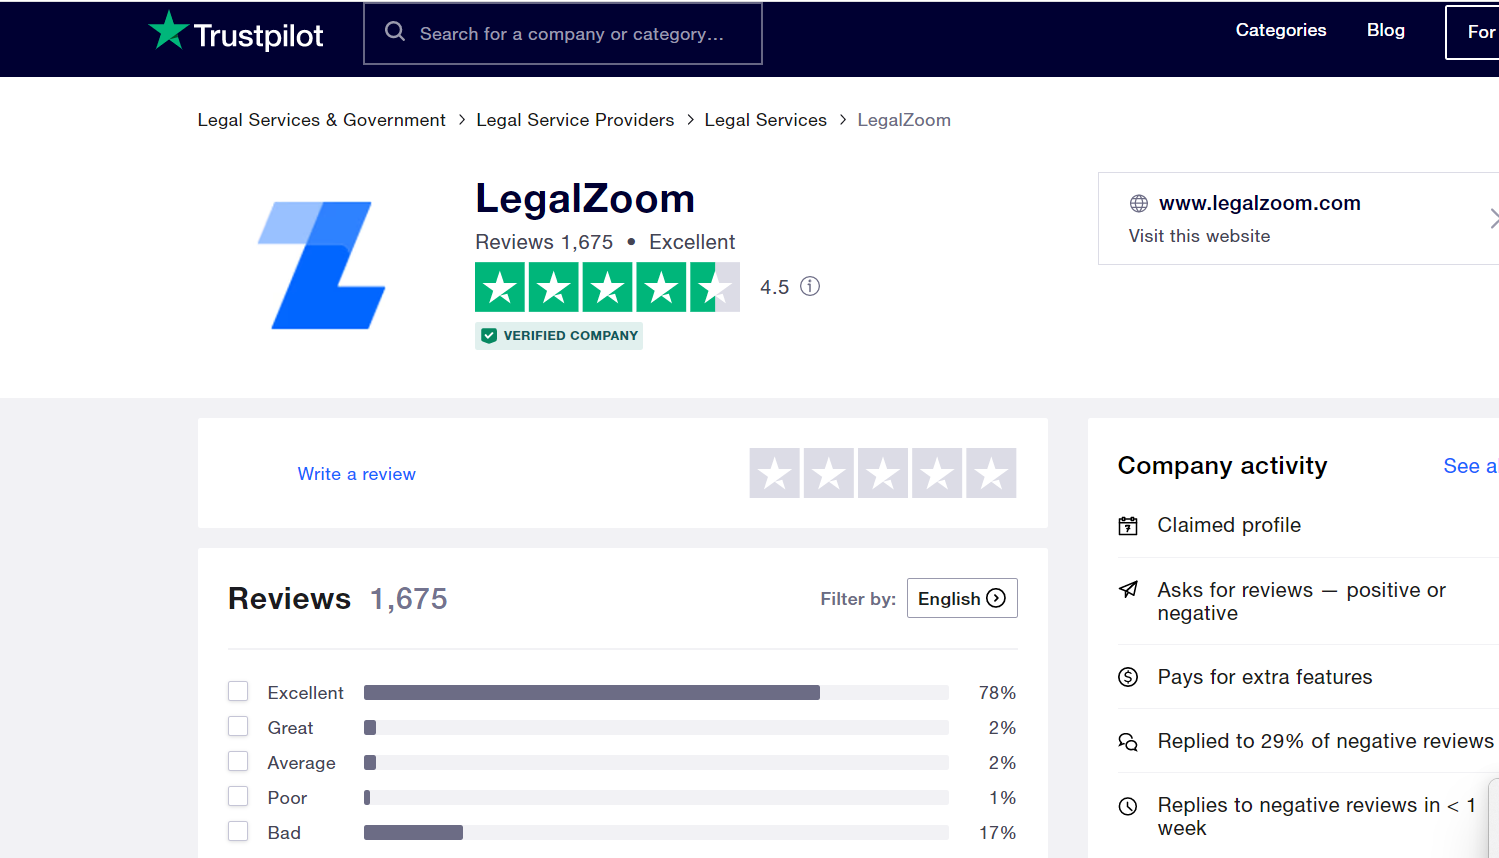
Task: Expand the chevron on the legalzoom.com website card
Action: pos(1493,218)
